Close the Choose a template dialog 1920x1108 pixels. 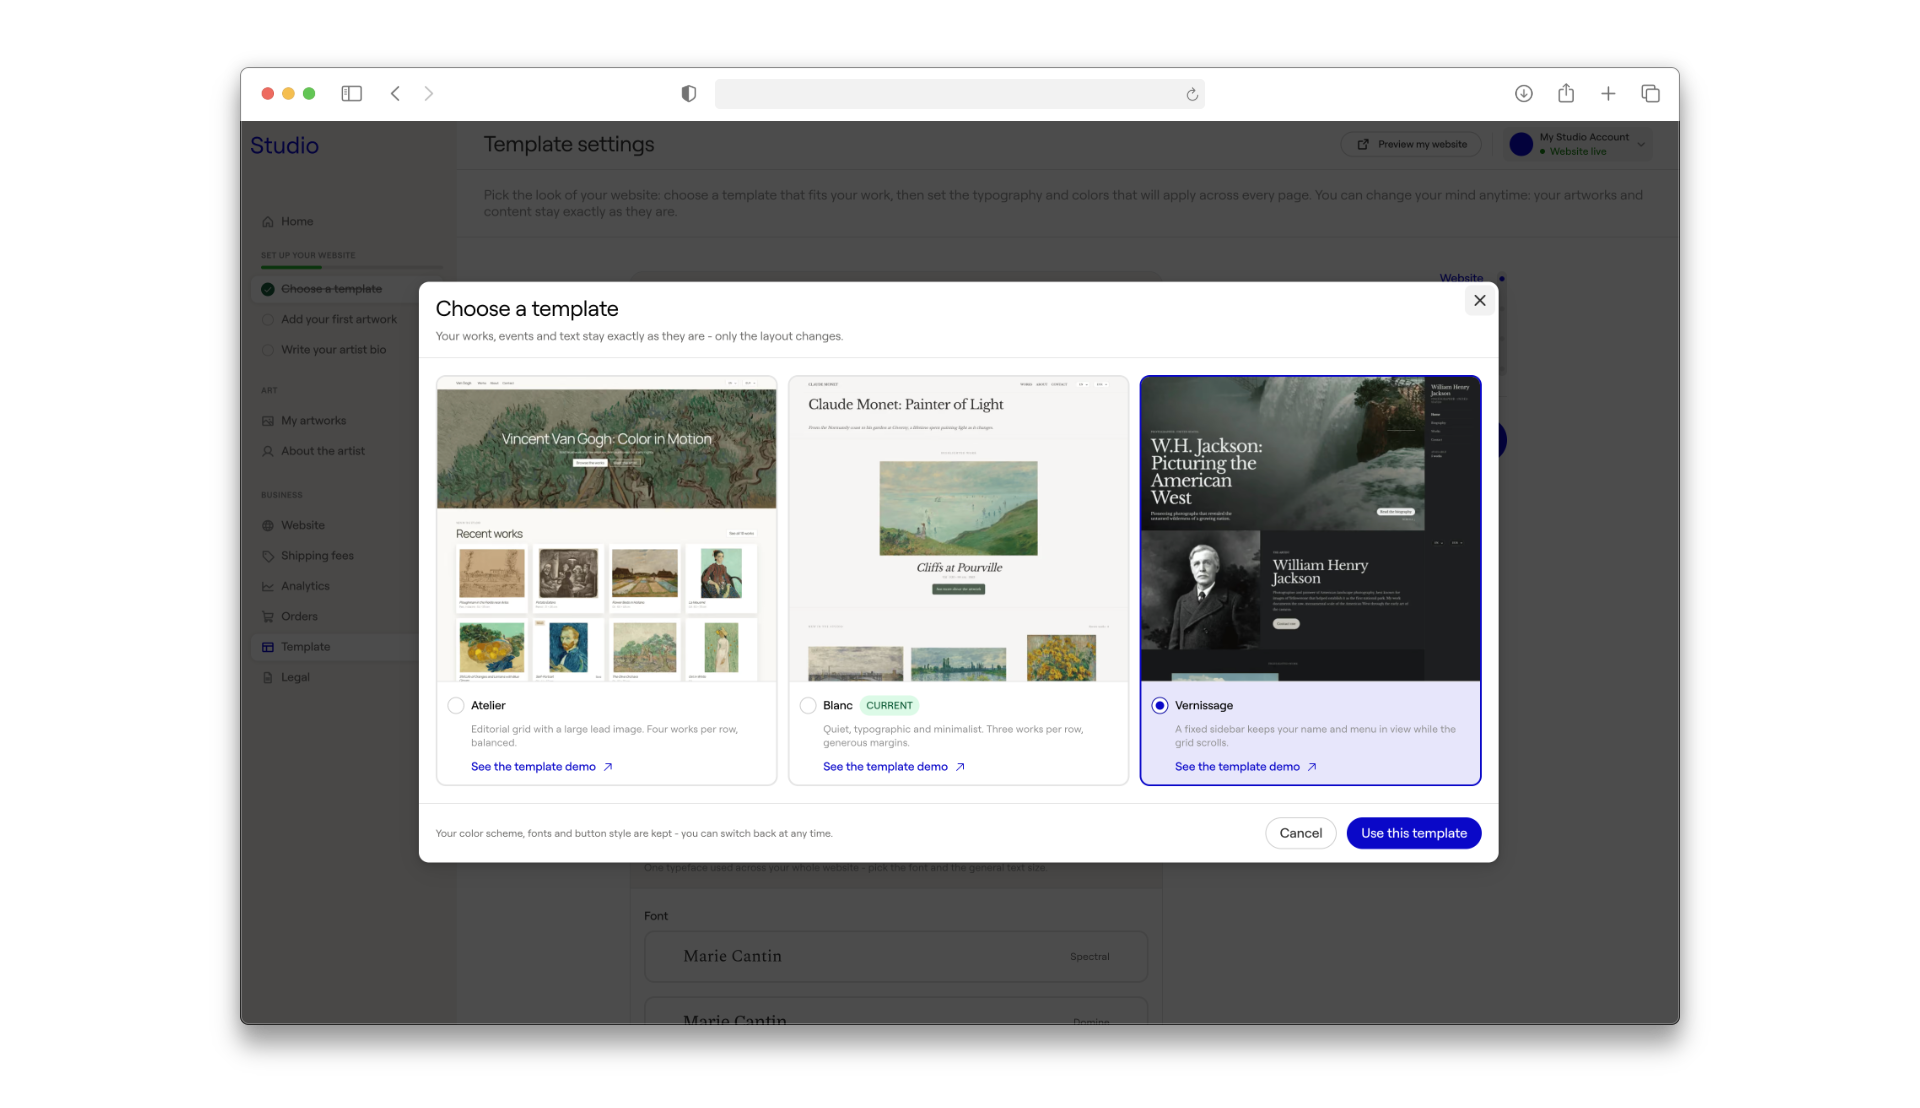coord(1479,300)
